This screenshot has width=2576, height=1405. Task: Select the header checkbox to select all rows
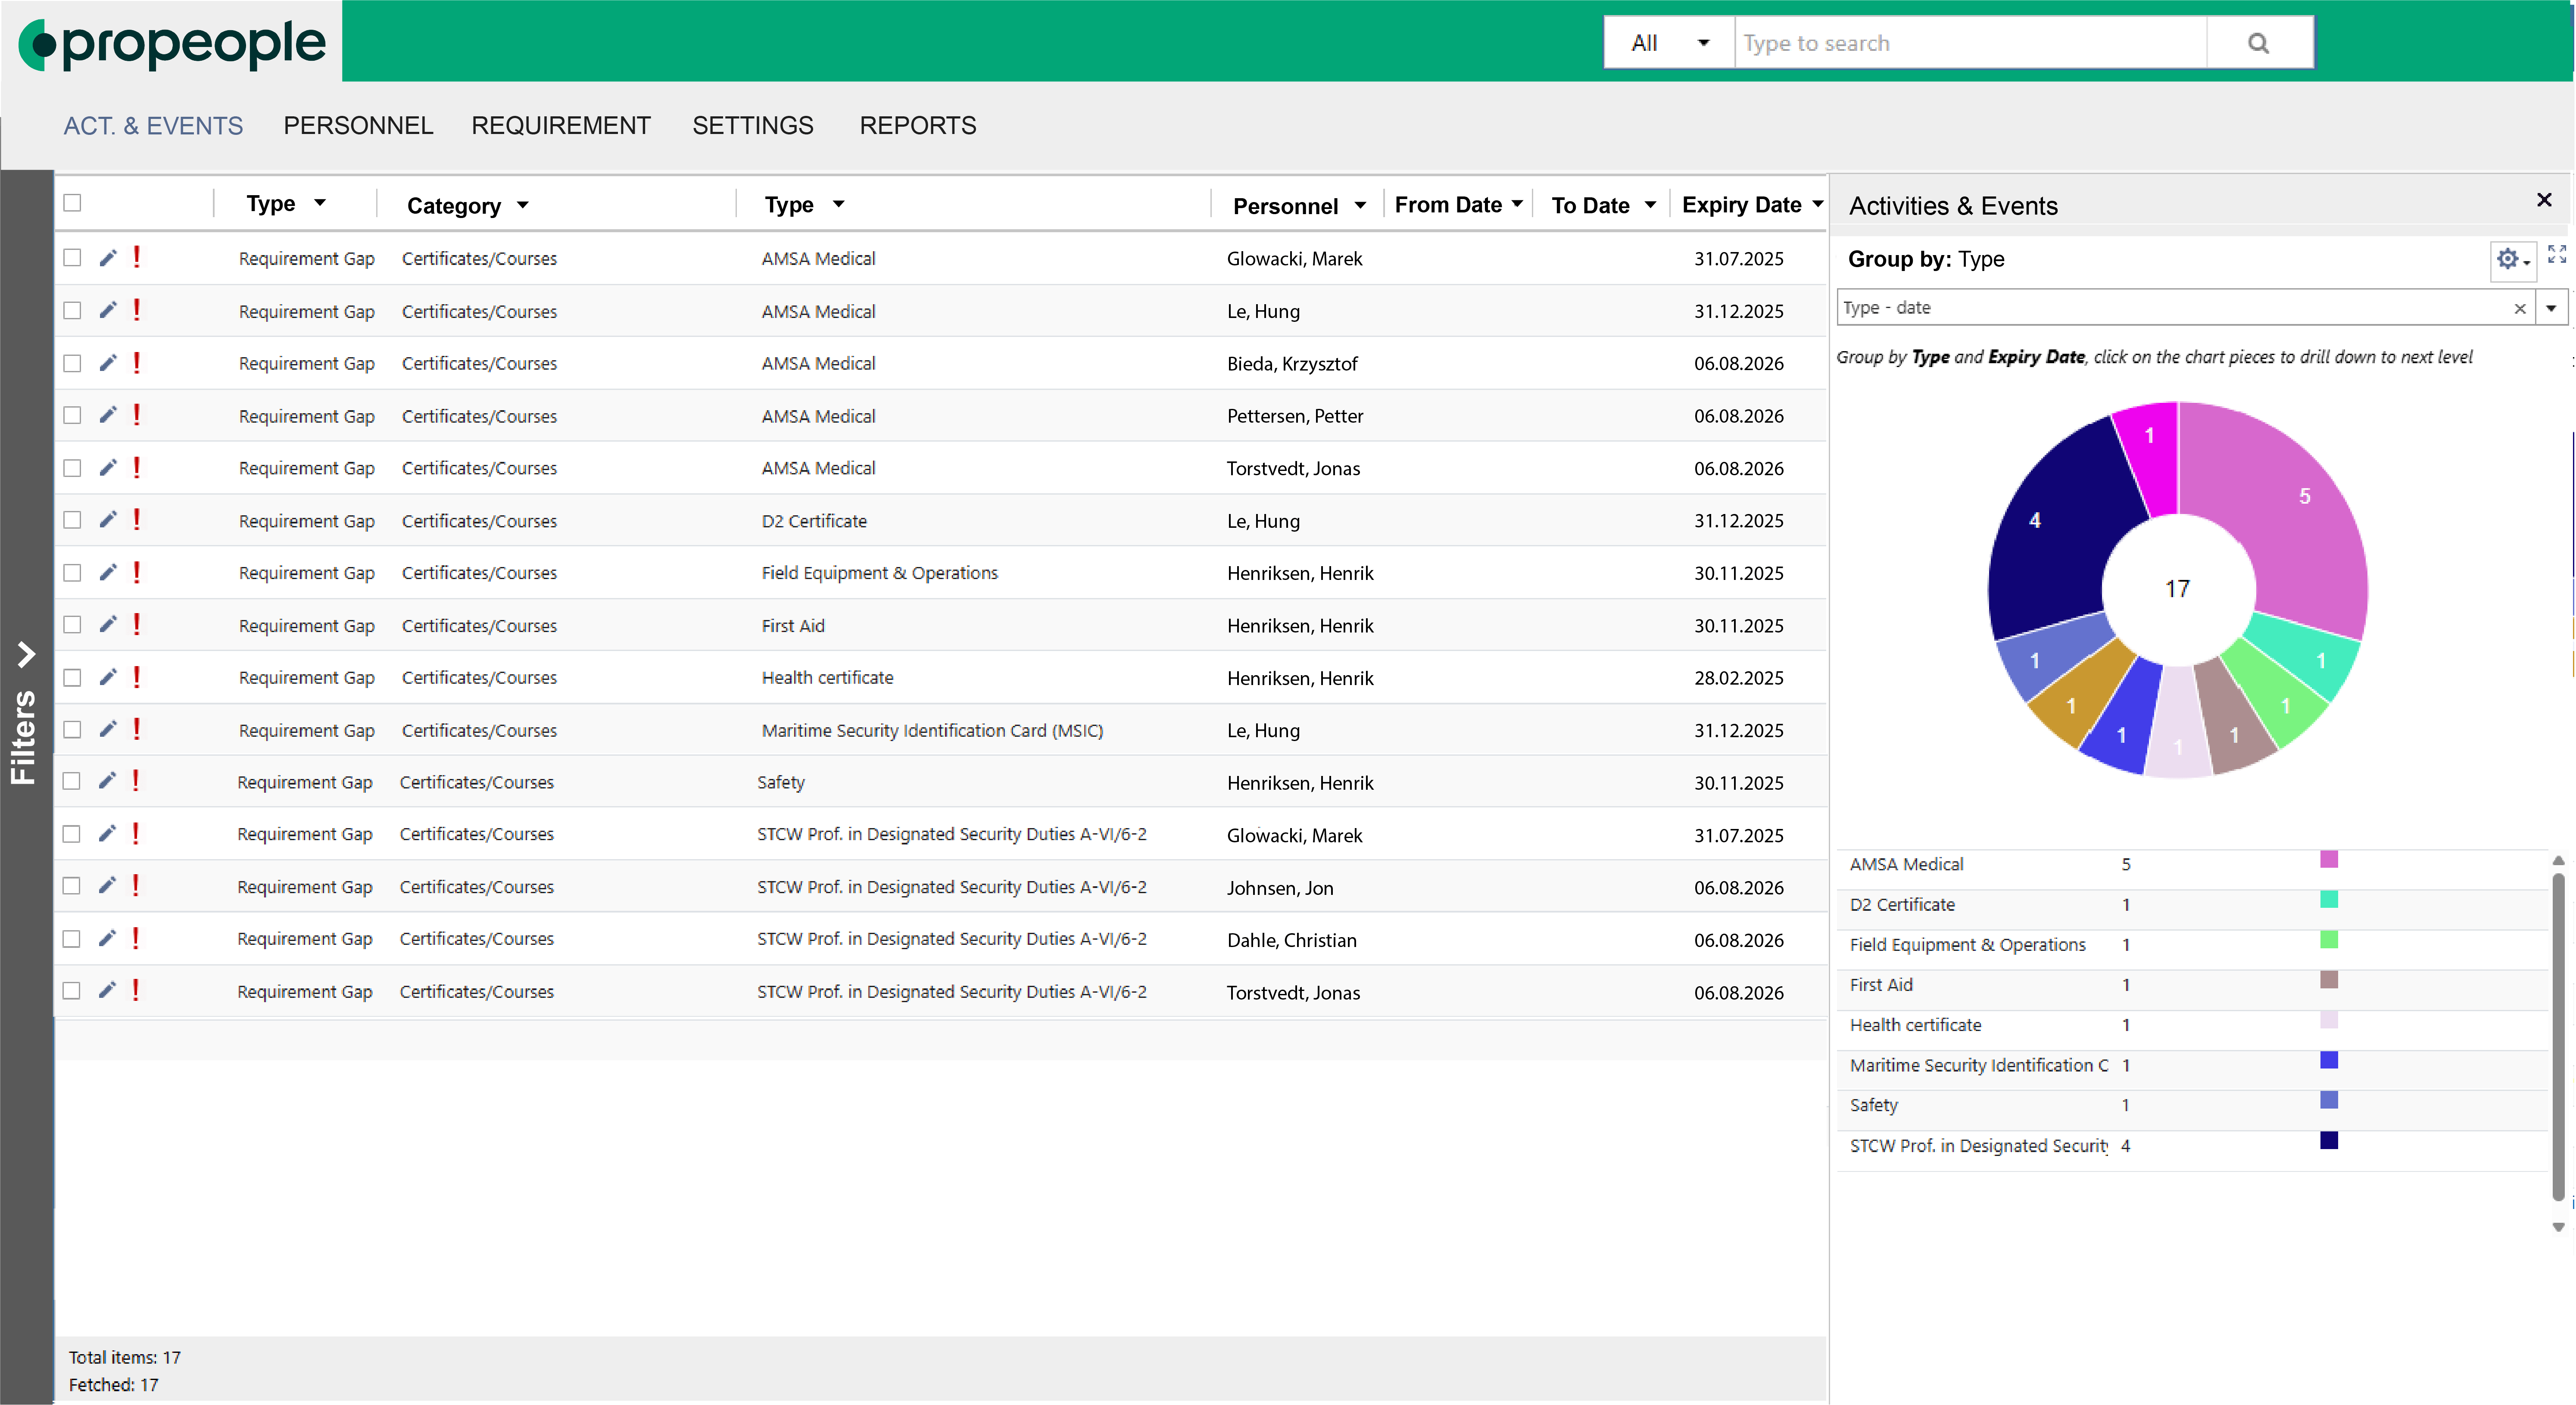tap(72, 202)
